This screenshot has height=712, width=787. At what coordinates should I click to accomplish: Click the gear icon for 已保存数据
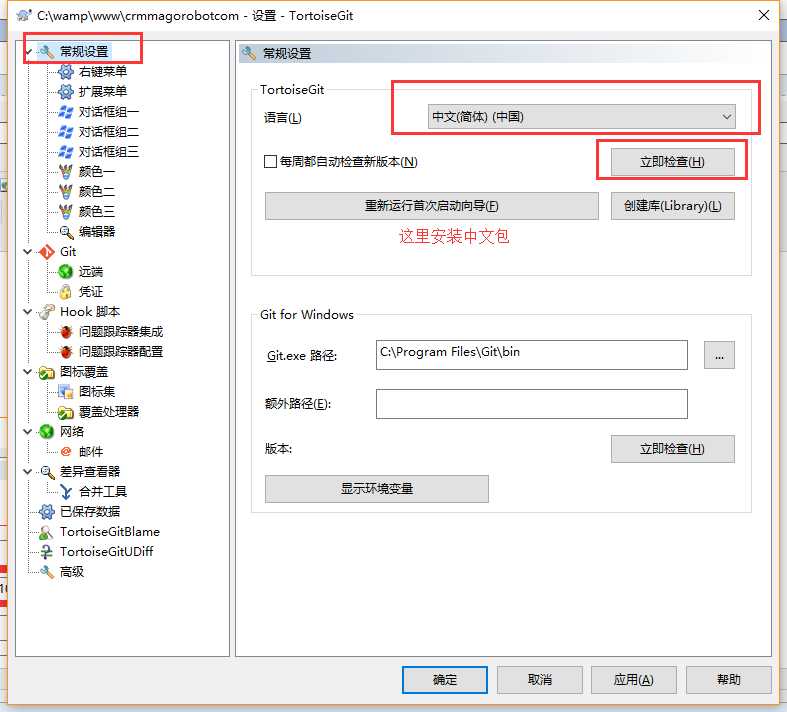47,512
